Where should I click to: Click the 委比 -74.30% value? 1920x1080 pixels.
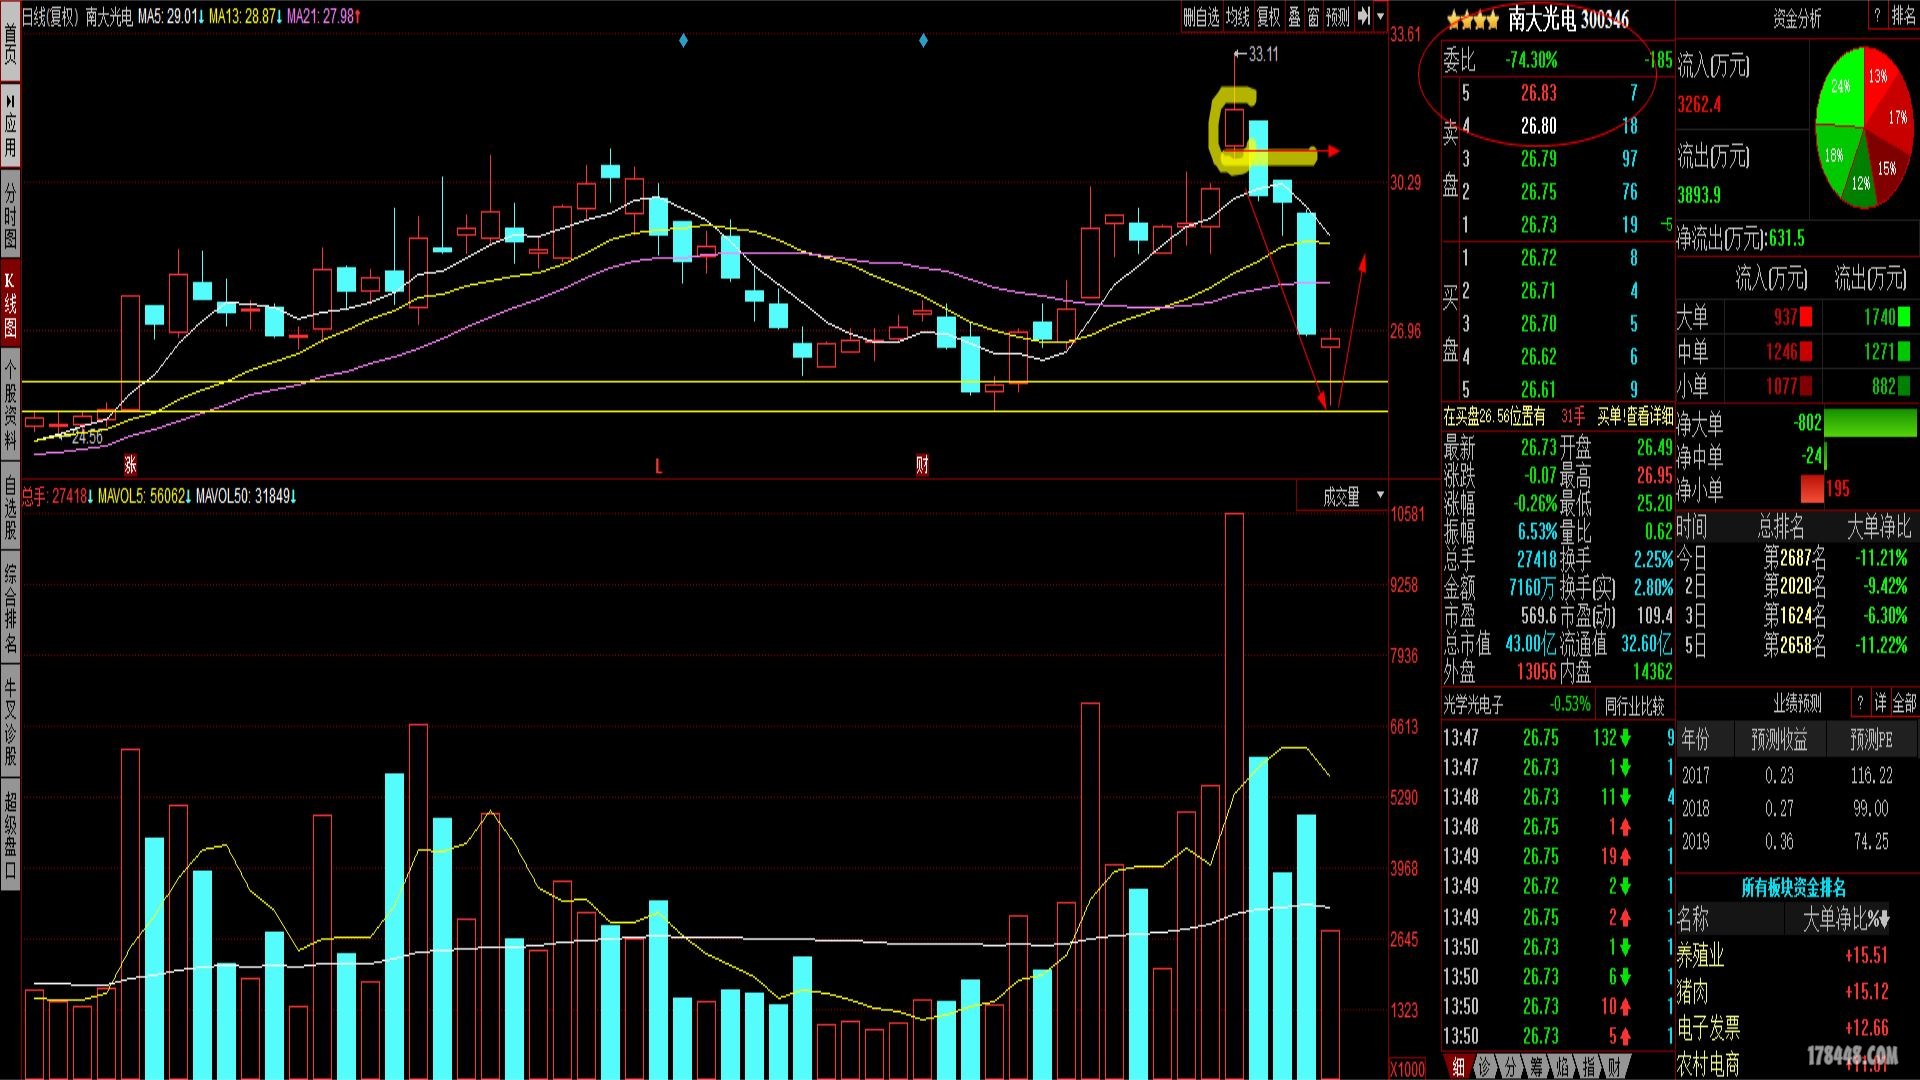coord(1531,60)
